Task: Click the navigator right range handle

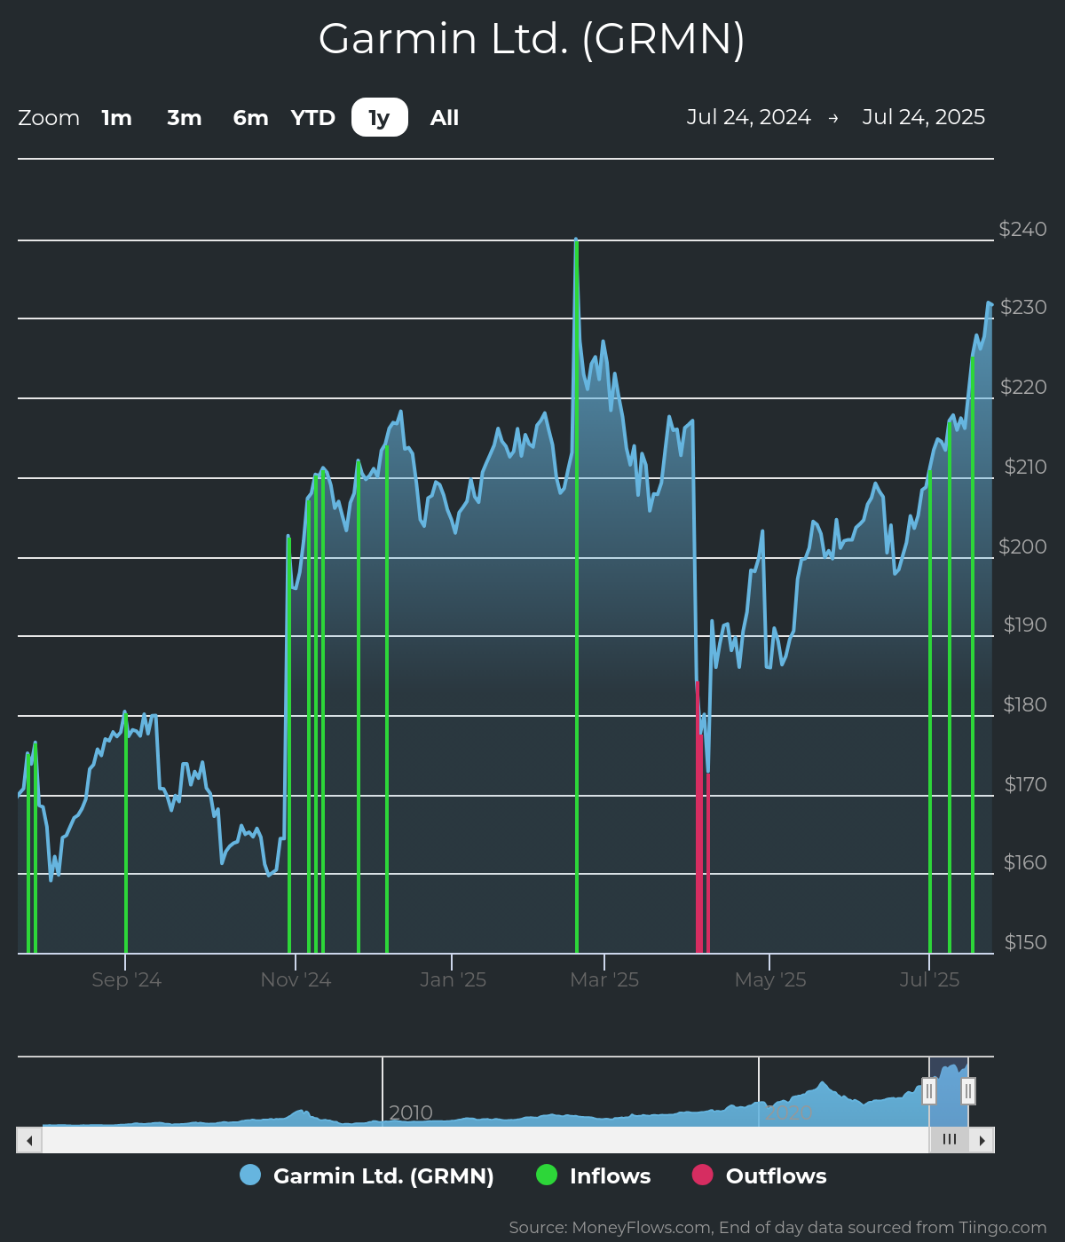Action: (967, 1091)
